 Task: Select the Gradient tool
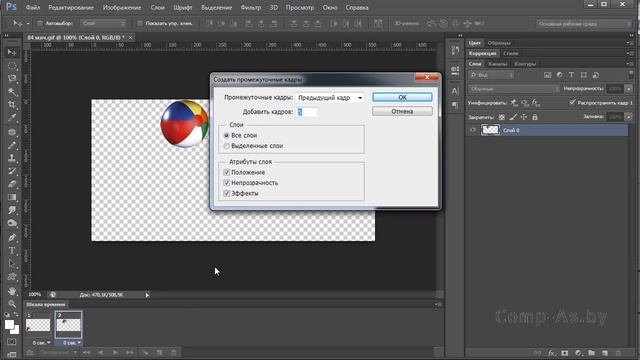click(12, 197)
